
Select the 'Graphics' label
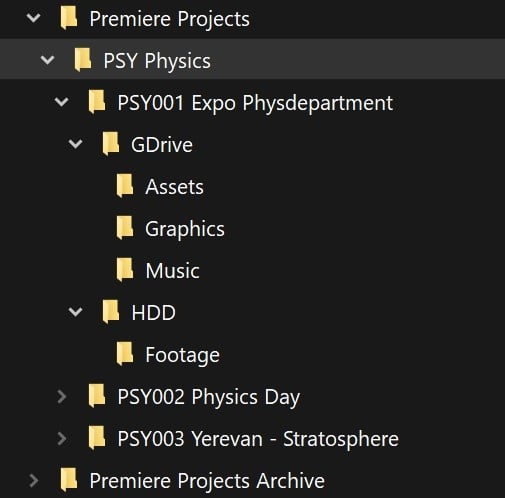tap(185, 229)
